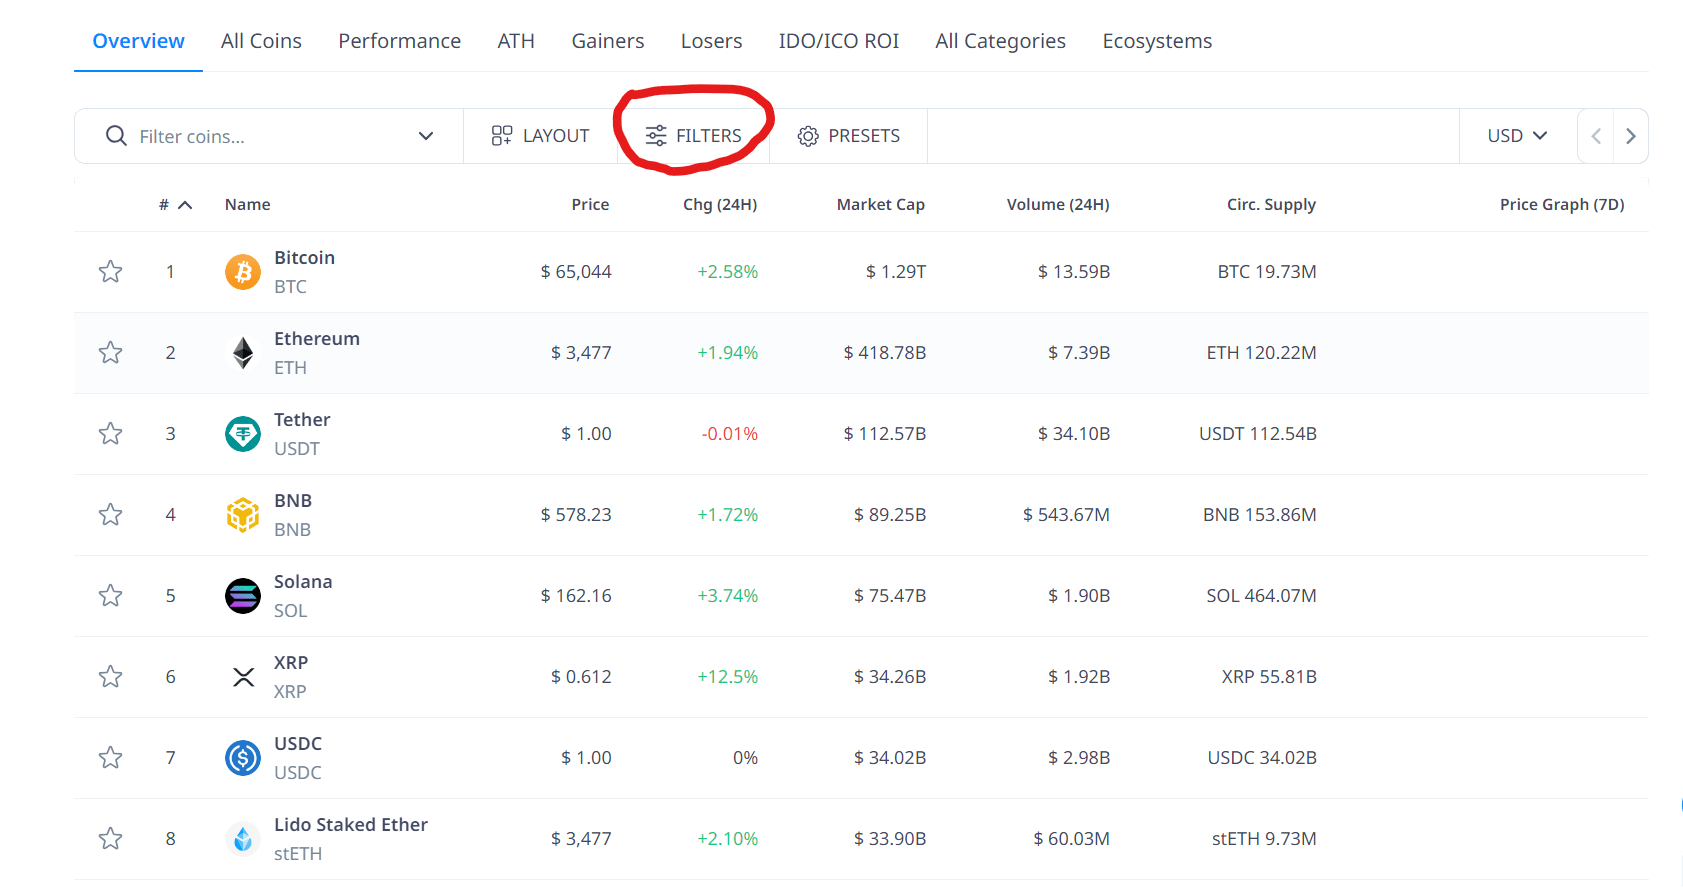This screenshot has height=896, width=1683.
Task: Click the USDC logo icon
Action: pos(242,758)
